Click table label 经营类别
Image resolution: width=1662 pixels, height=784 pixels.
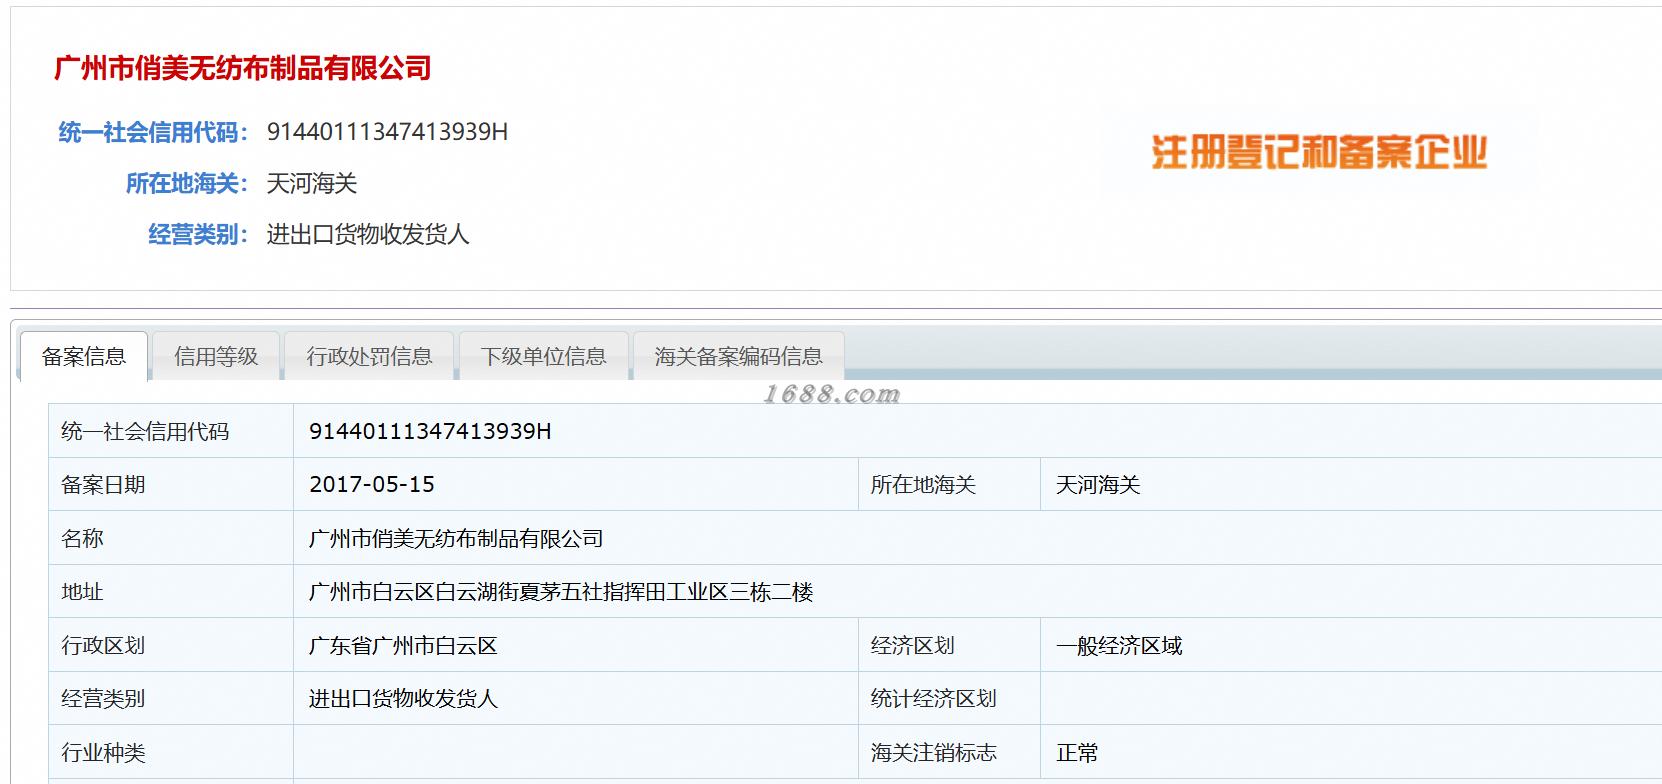(x=103, y=699)
